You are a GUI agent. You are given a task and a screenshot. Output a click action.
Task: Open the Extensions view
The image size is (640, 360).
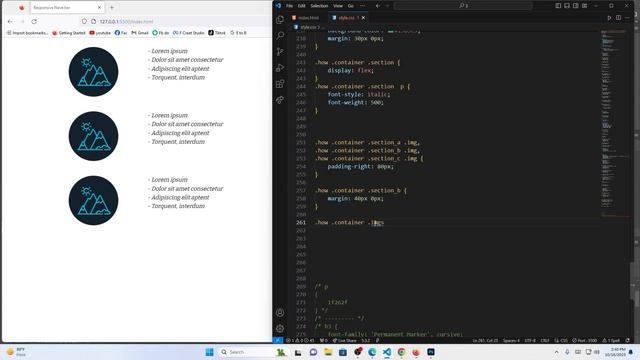[x=280, y=84]
